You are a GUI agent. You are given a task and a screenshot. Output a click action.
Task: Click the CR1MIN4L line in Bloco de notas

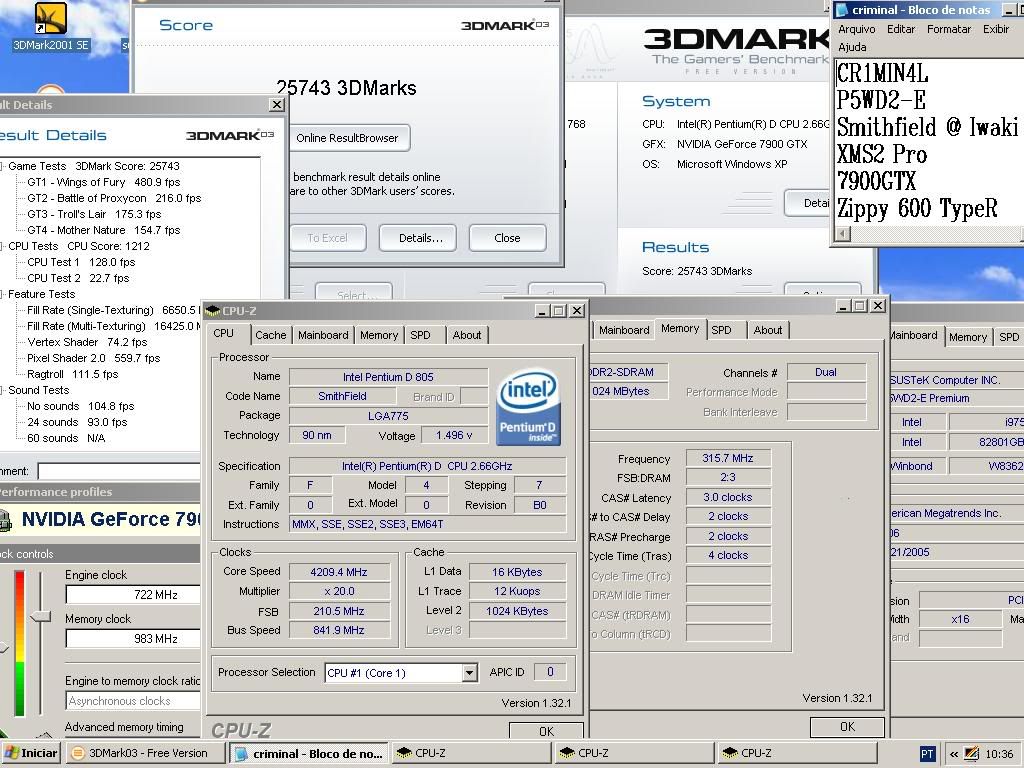pyautogui.click(x=882, y=73)
